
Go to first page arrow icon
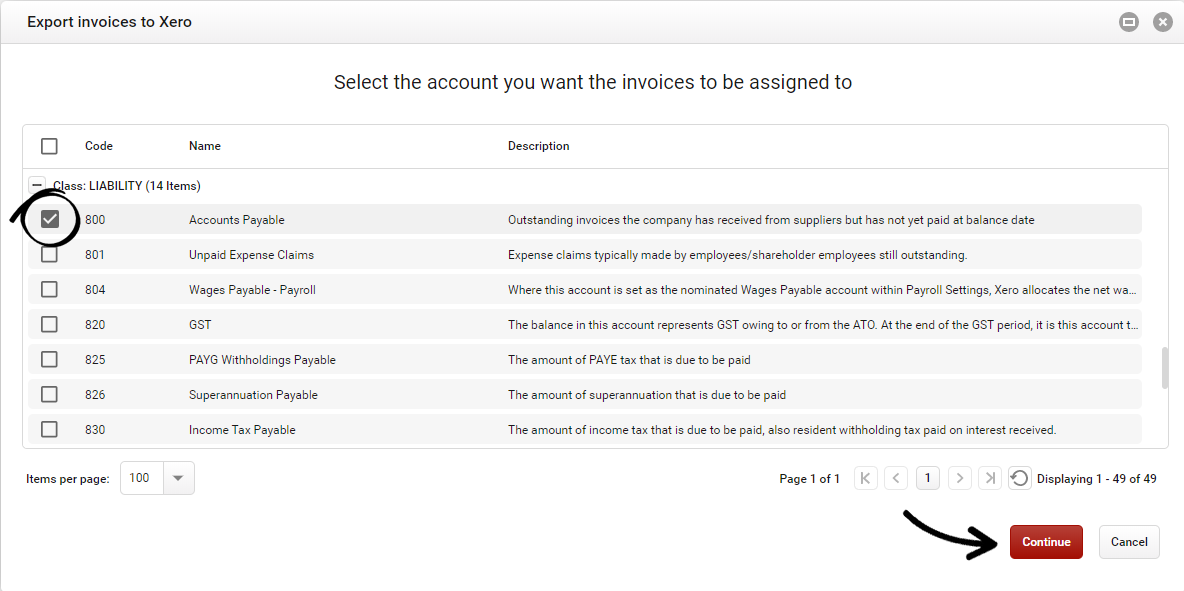tap(865, 479)
